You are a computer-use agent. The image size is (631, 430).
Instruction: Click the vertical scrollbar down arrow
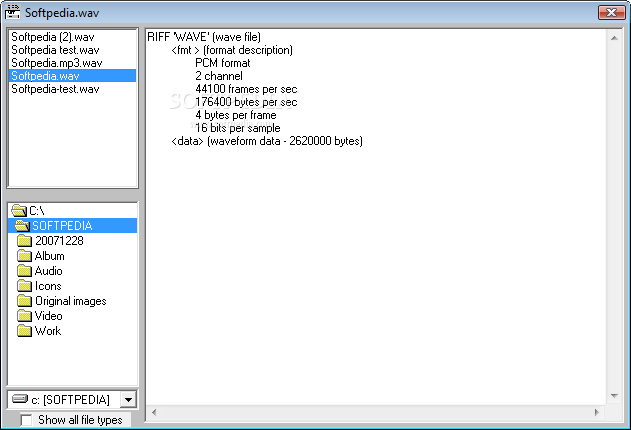[x=614, y=396]
